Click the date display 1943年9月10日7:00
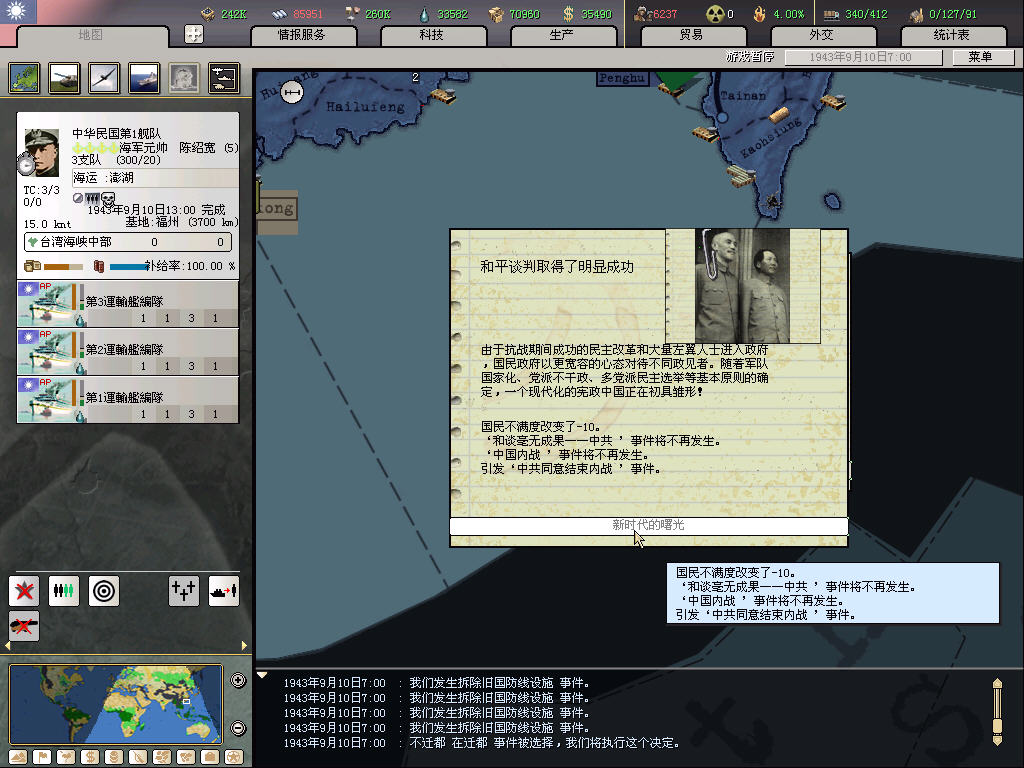 (863, 57)
